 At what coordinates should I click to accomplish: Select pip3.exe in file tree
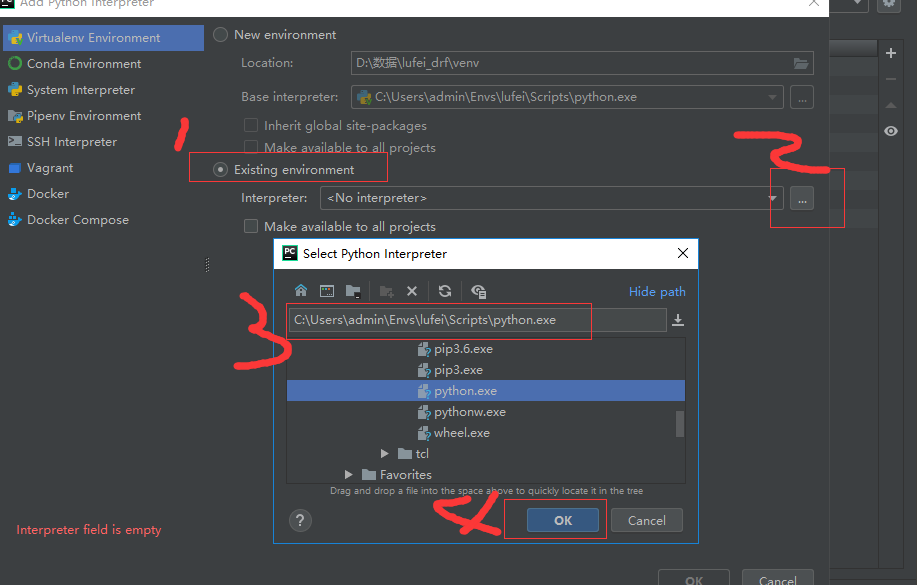[458, 370]
